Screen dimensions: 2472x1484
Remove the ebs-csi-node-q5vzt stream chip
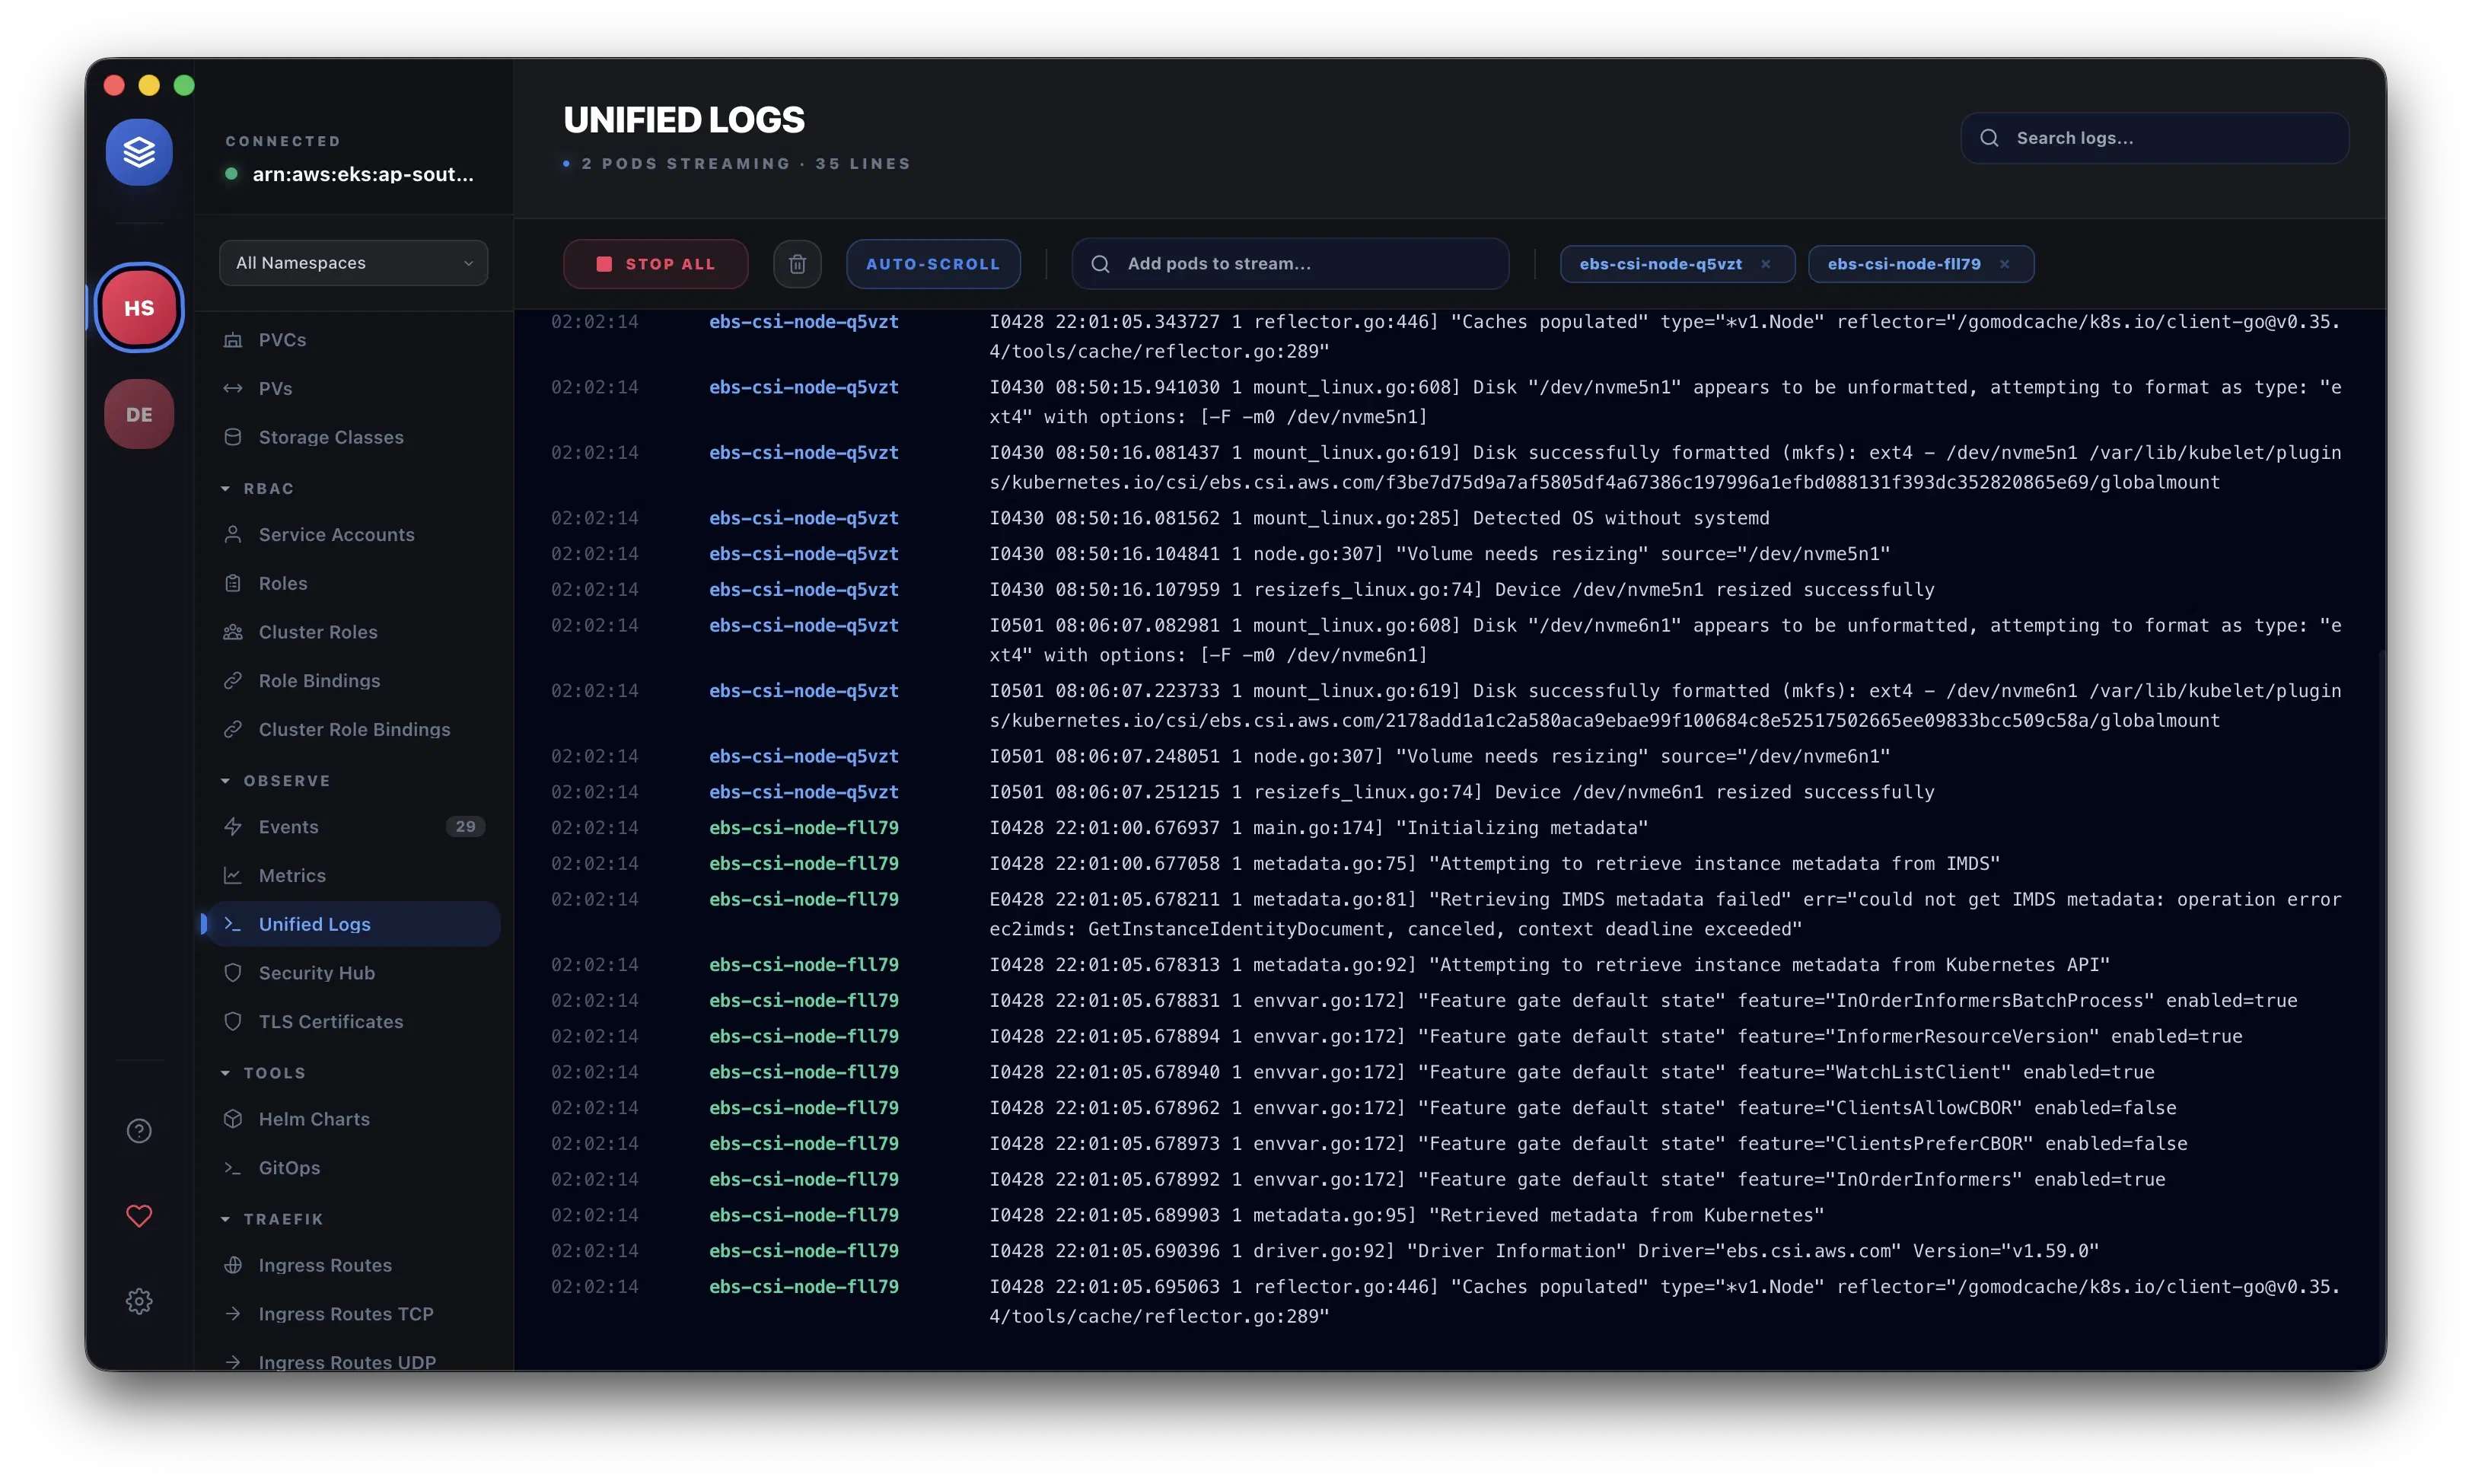click(1766, 264)
